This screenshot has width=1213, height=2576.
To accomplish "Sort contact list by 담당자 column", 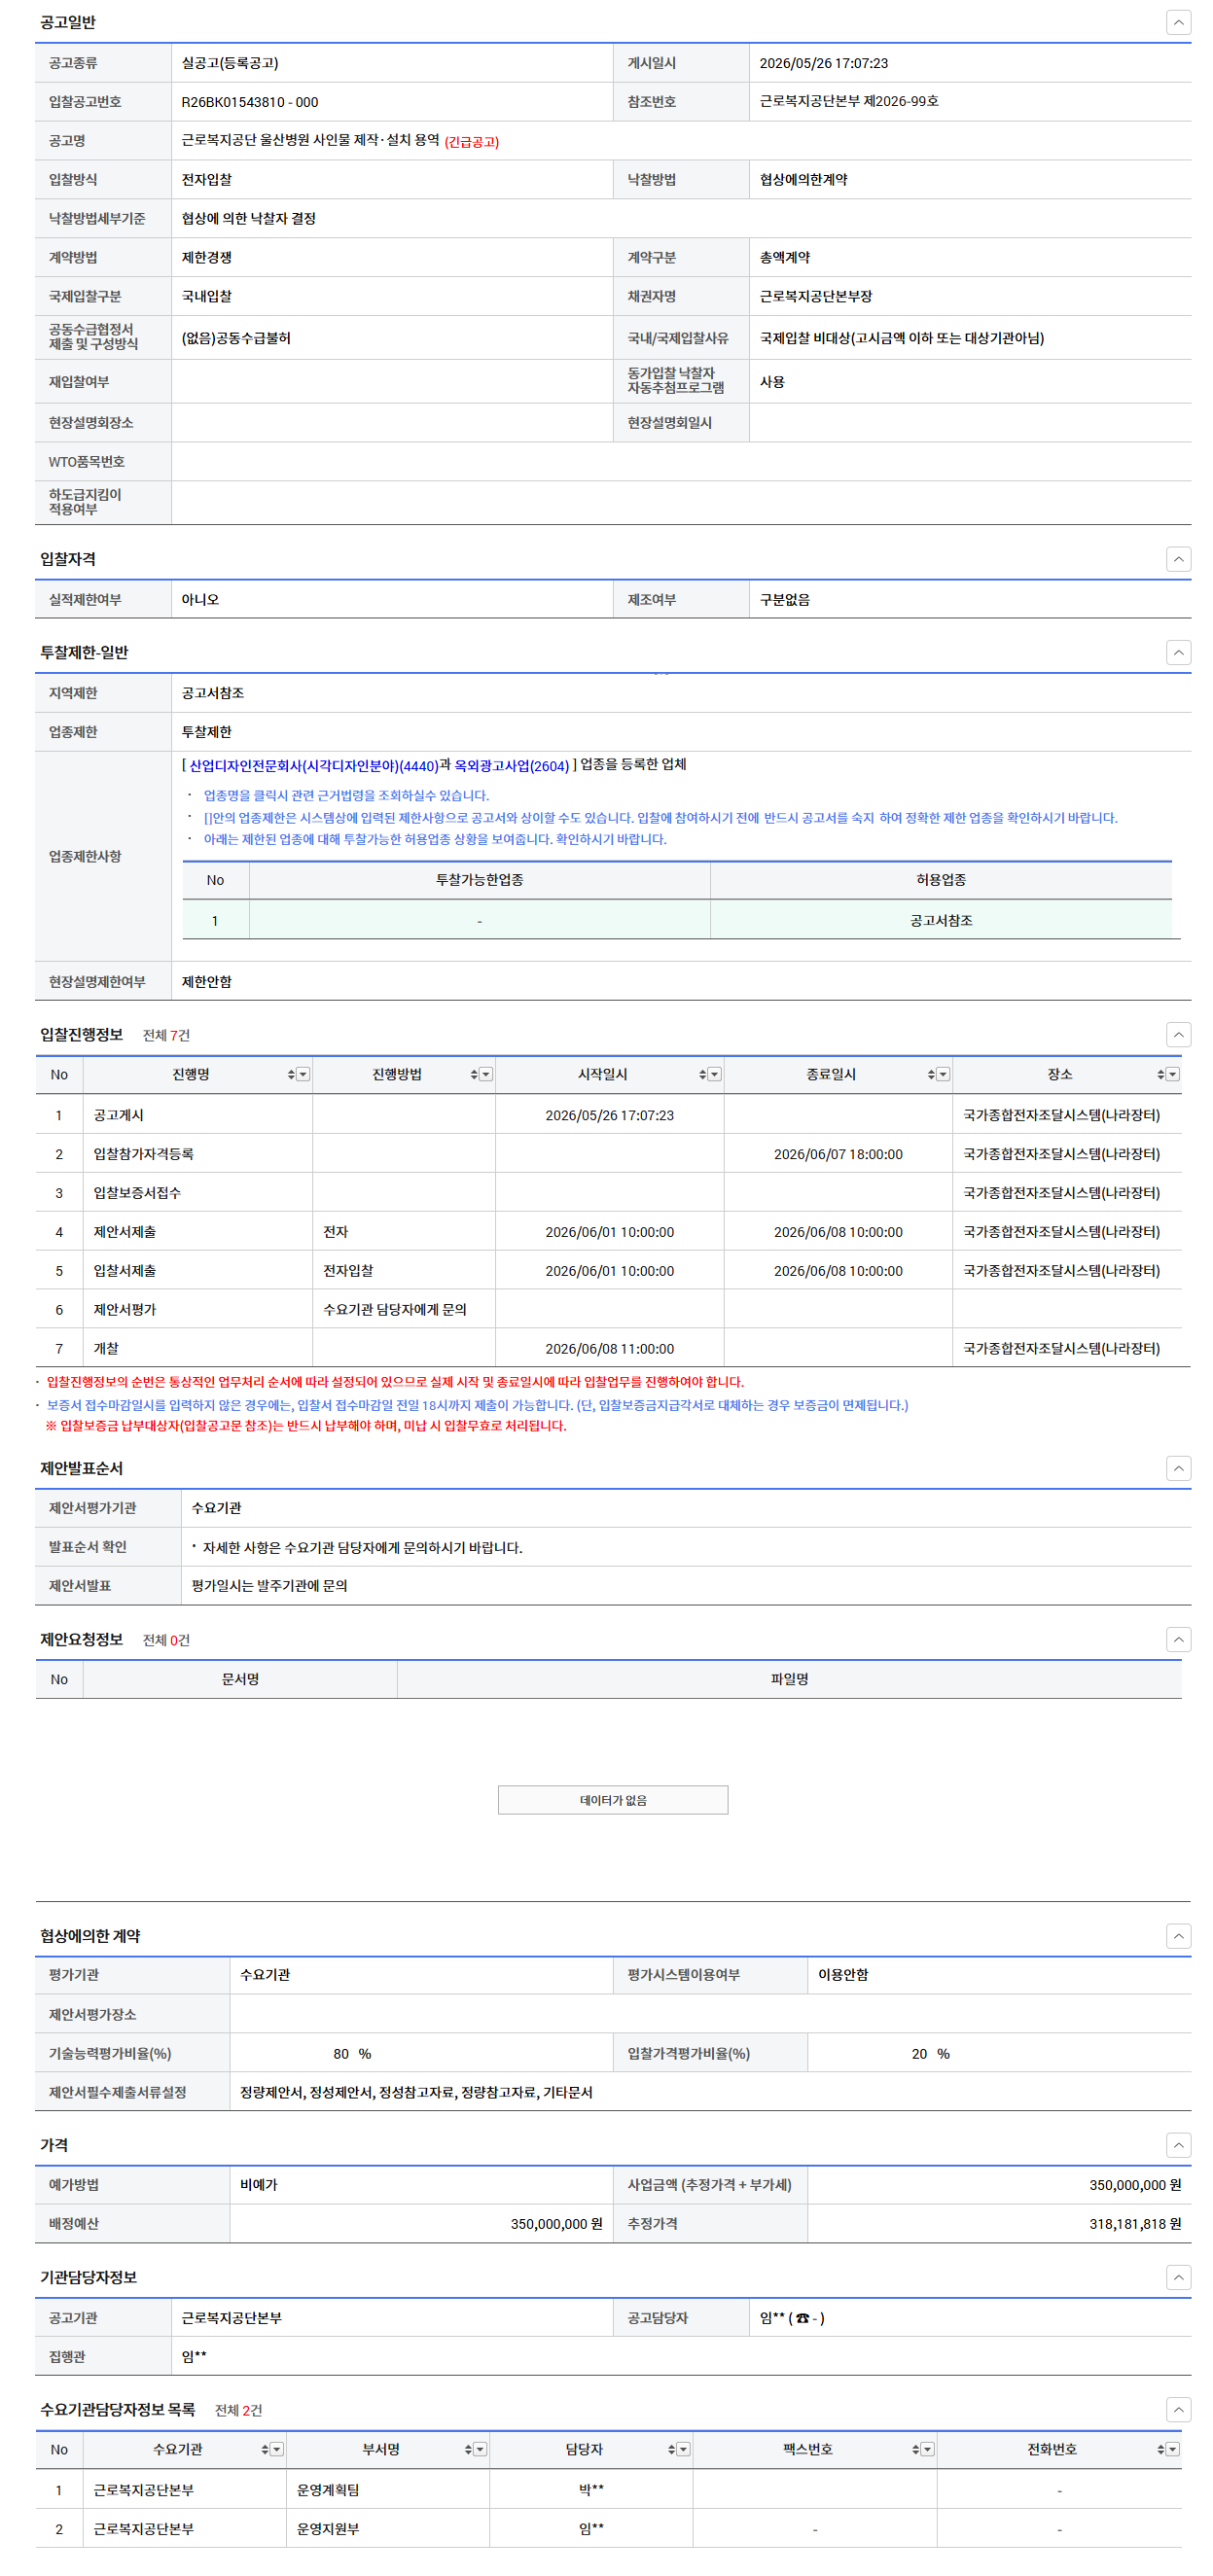I will point(671,2449).
